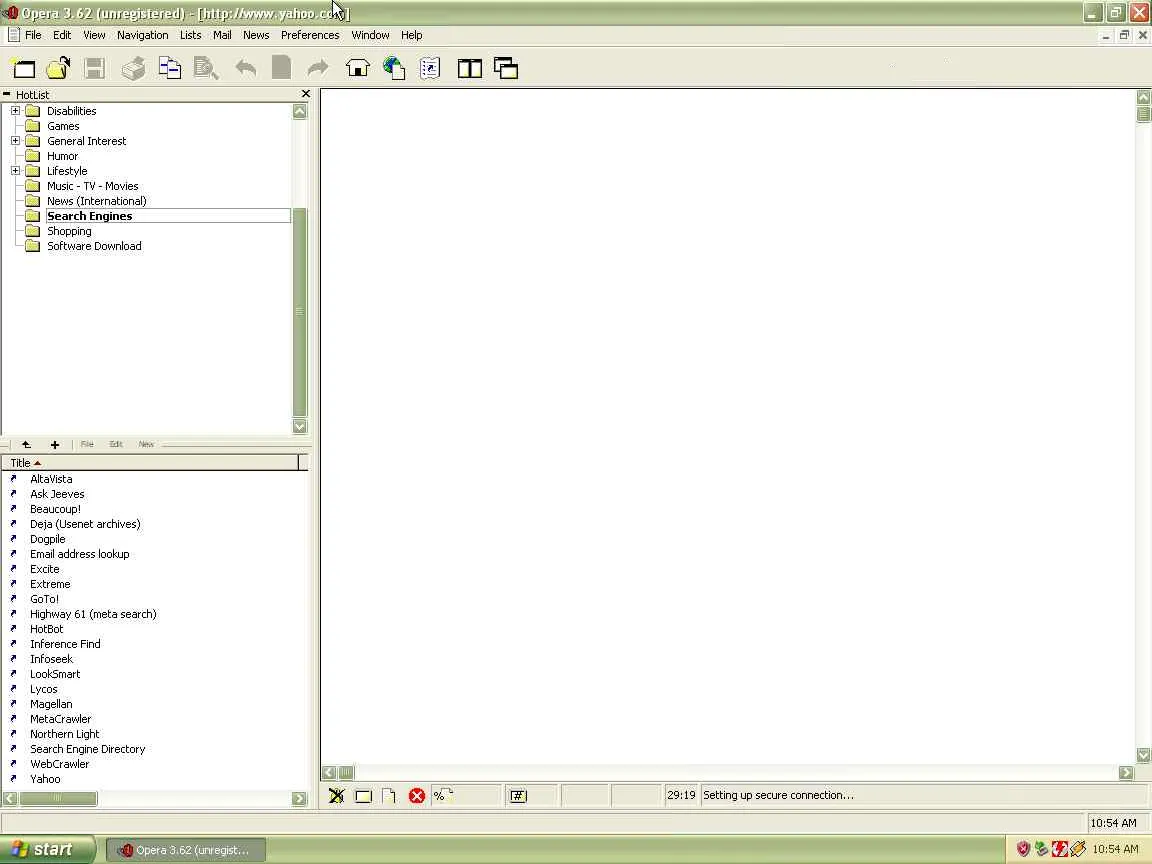Click the Copy documents icon
The width and height of the screenshot is (1152, 864).
170,68
